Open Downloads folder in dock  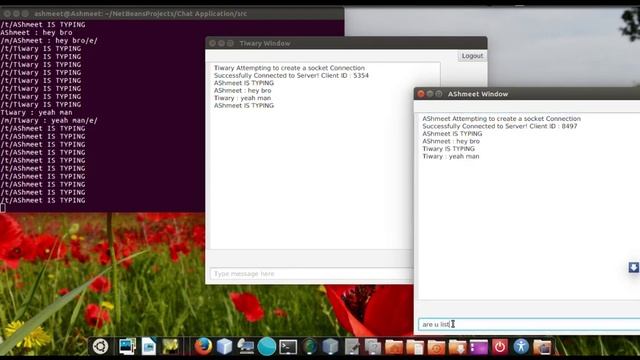click(458, 347)
